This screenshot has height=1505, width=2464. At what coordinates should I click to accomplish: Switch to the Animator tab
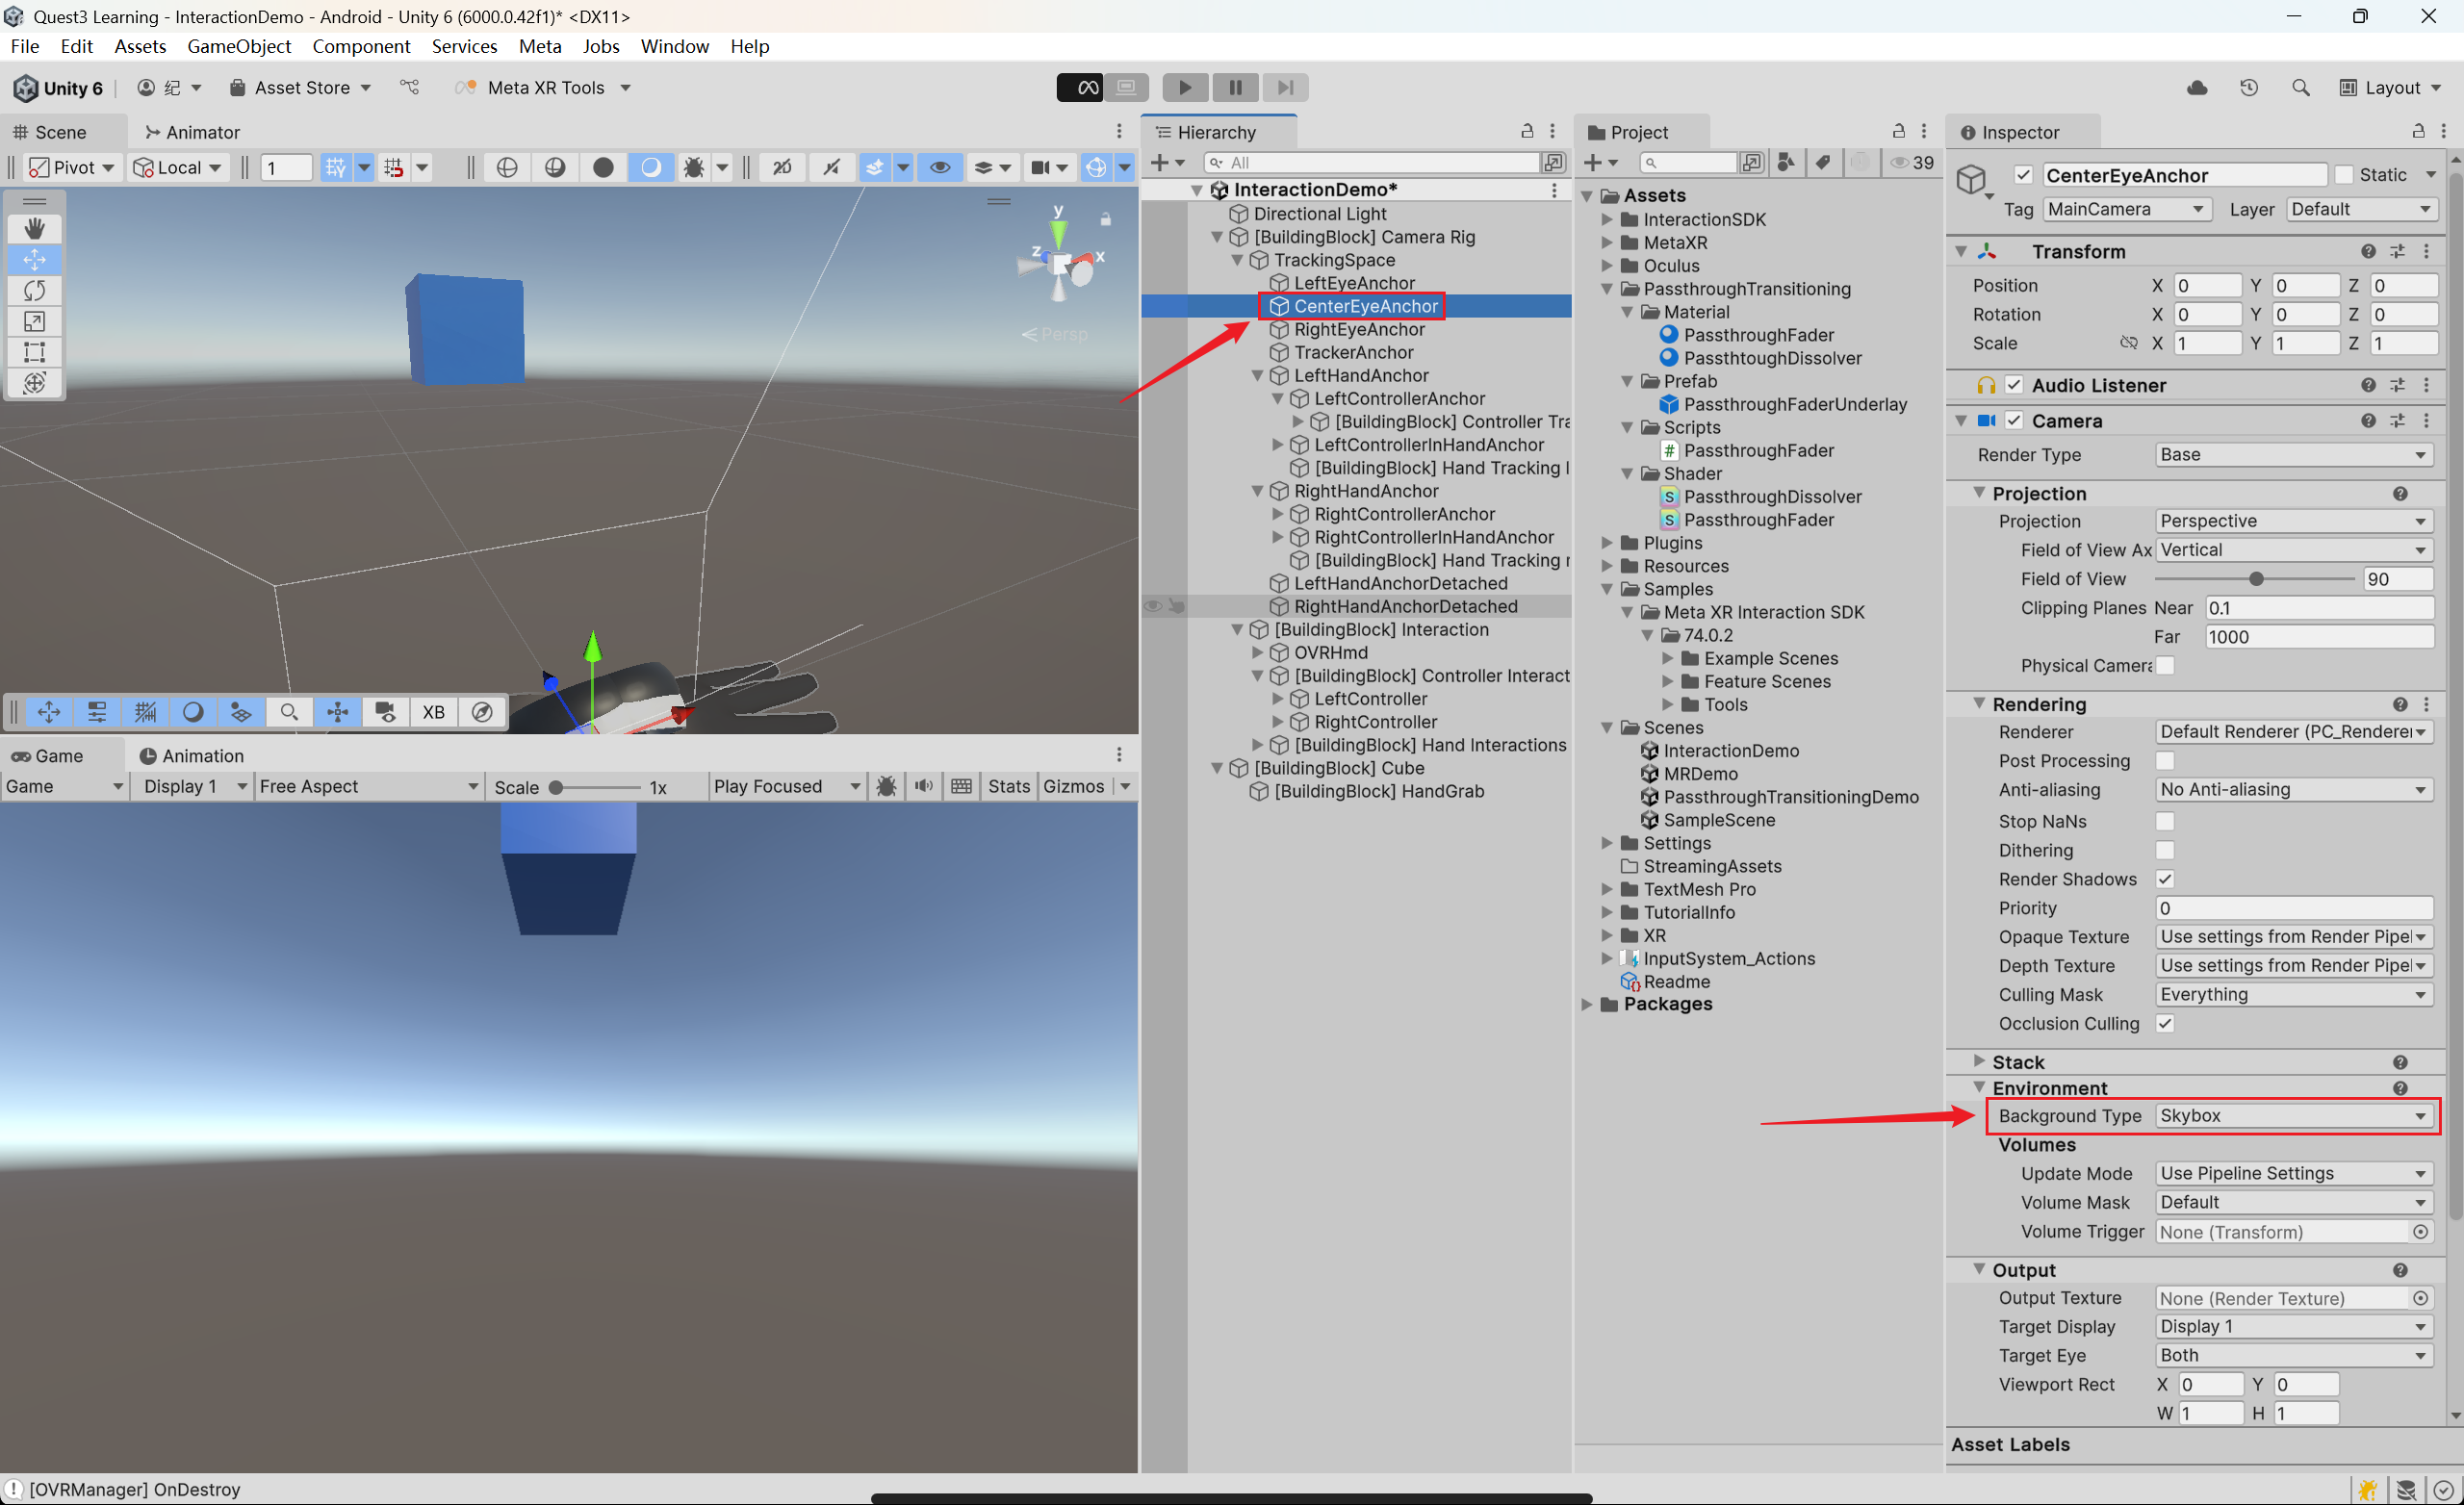[x=192, y=132]
